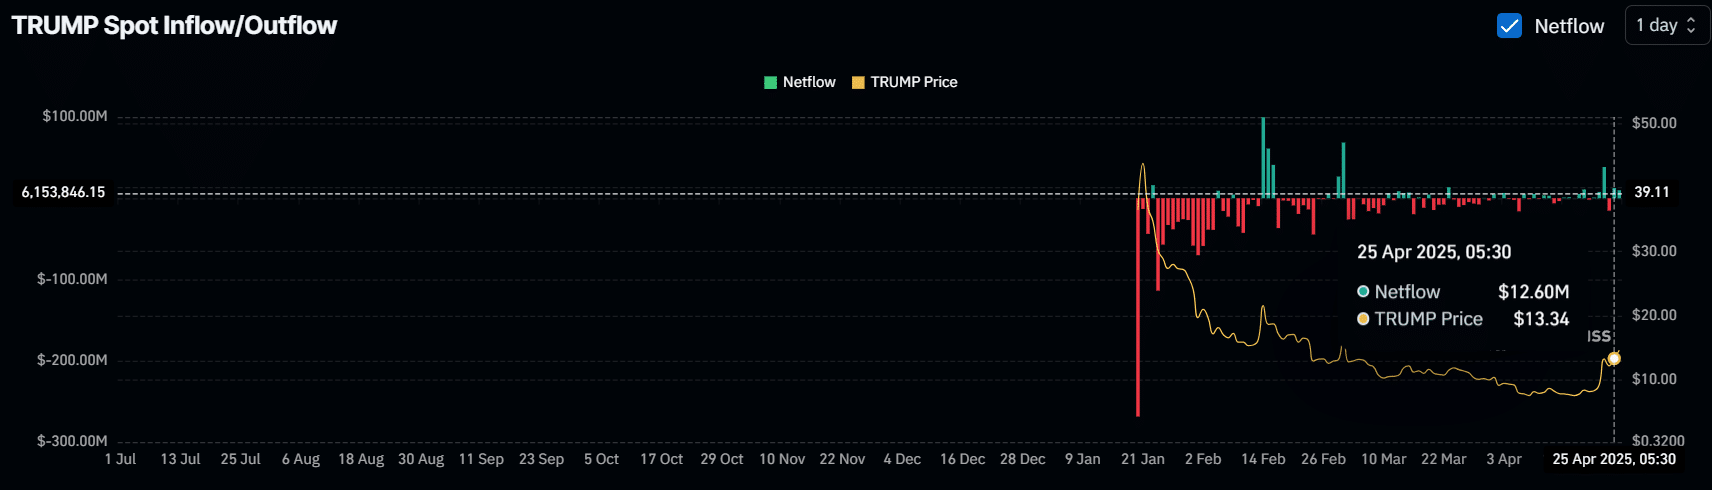Click the green Netflow legend swatch
Image resolution: width=1712 pixels, height=490 pixels.
(x=771, y=82)
